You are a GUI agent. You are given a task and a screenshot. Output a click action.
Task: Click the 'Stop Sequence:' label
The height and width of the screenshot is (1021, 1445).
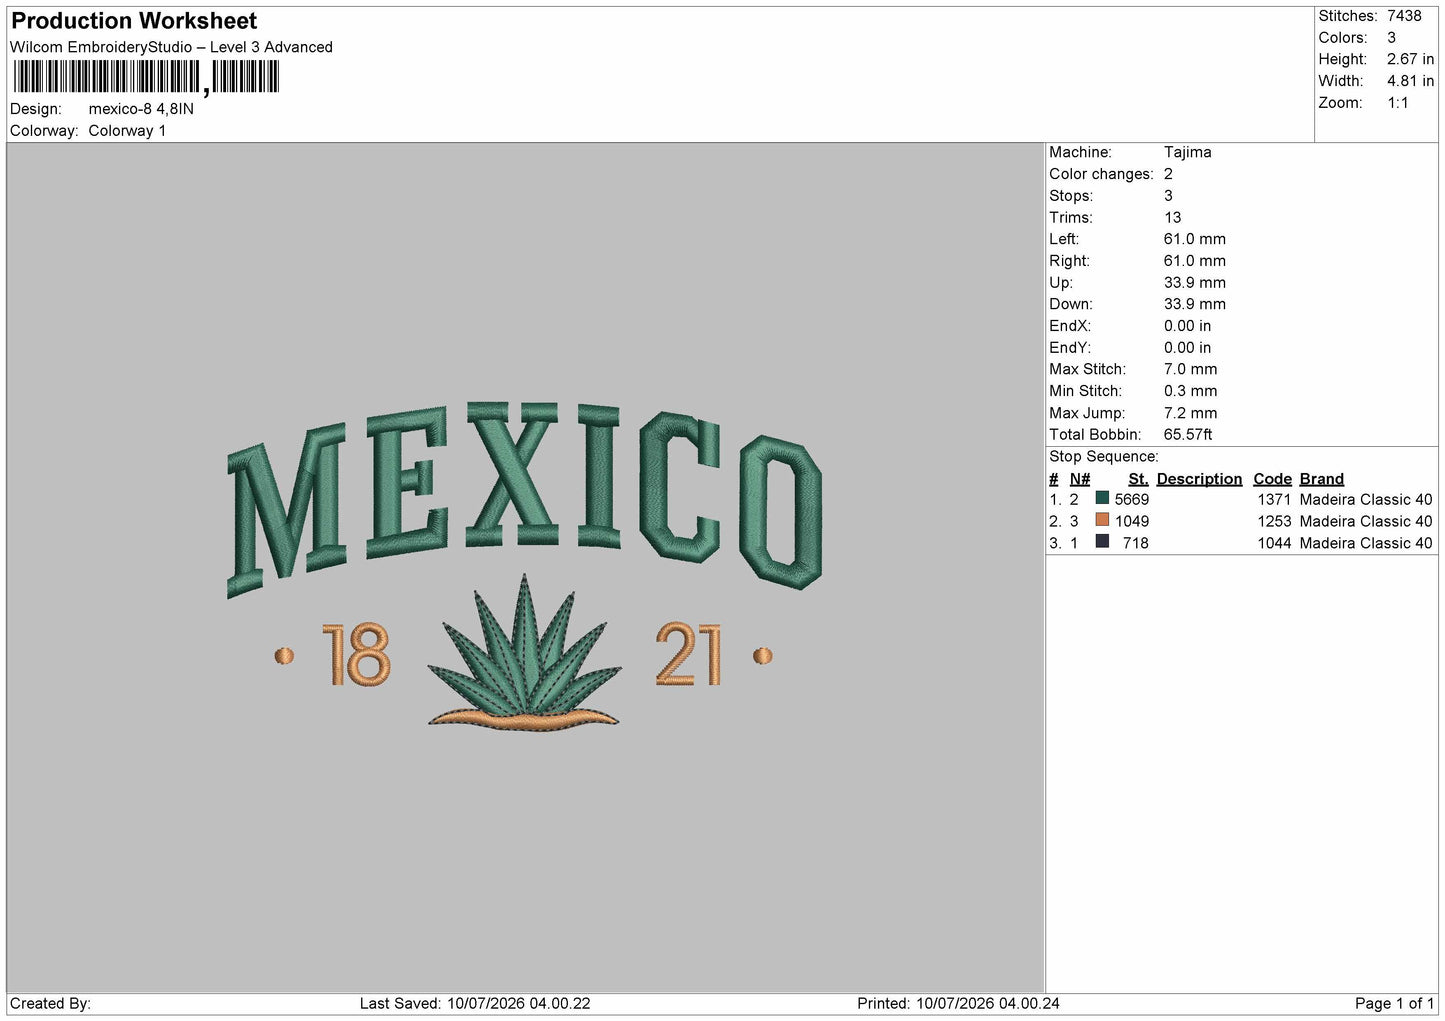click(x=1103, y=457)
